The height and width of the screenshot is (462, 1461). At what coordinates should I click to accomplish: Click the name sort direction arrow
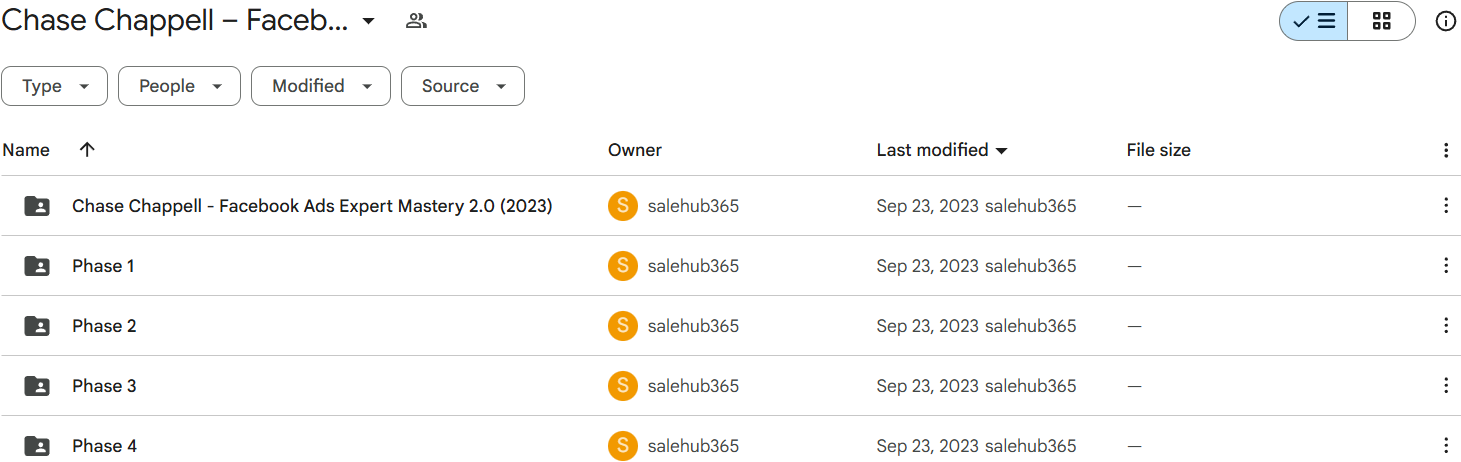pos(87,150)
